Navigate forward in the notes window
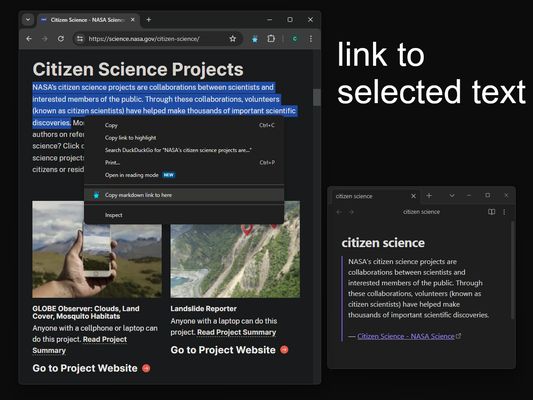This screenshot has height=400, width=533. 351,212
